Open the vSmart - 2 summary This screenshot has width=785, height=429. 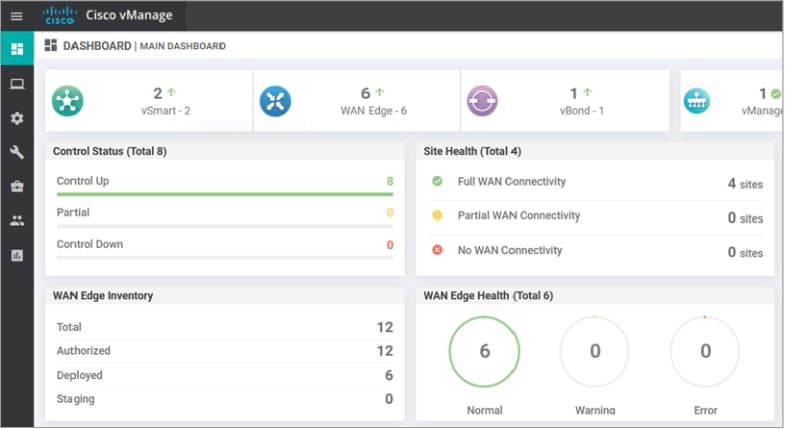pos(166,111)
